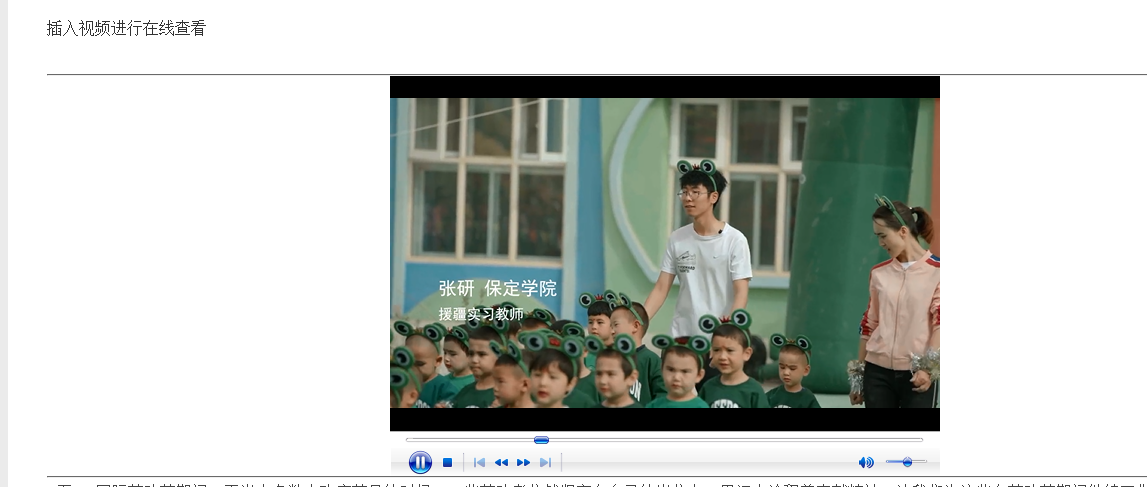Pause the video with the round pause button

tap(420, 462)
